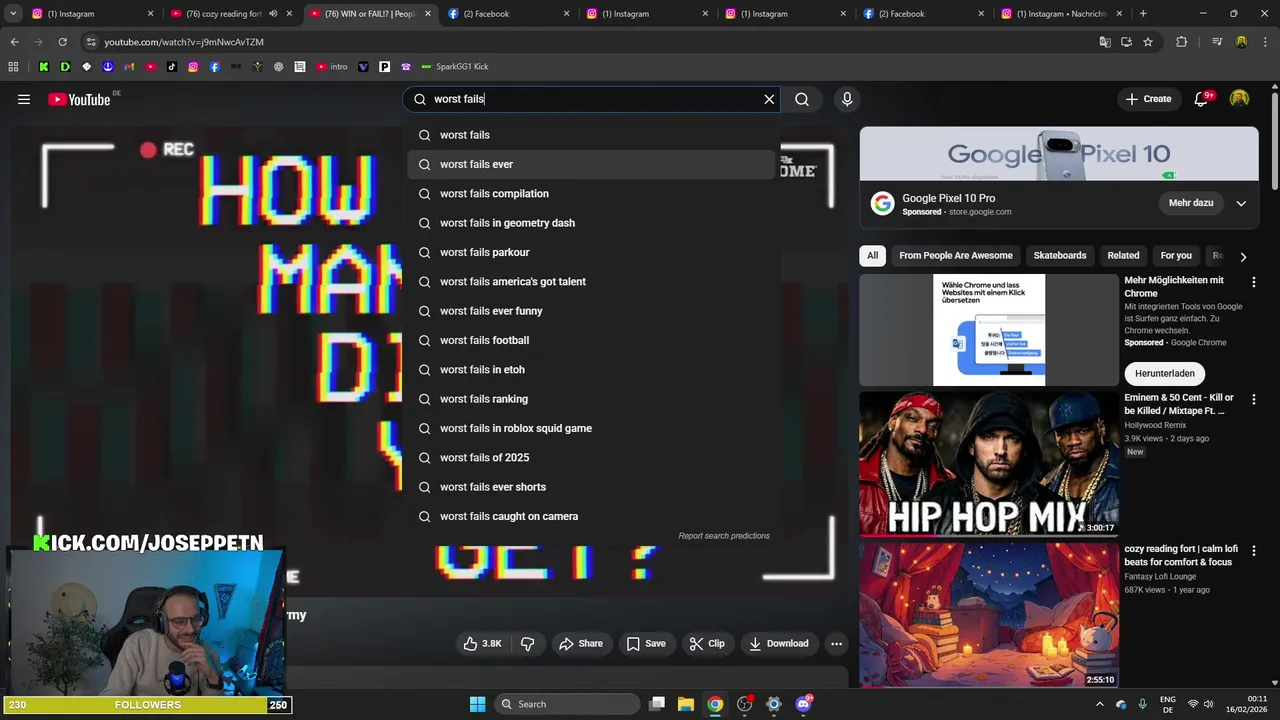Open the YouTube hamburger guide menu
1280x720 pixels.
coord(24,99)
